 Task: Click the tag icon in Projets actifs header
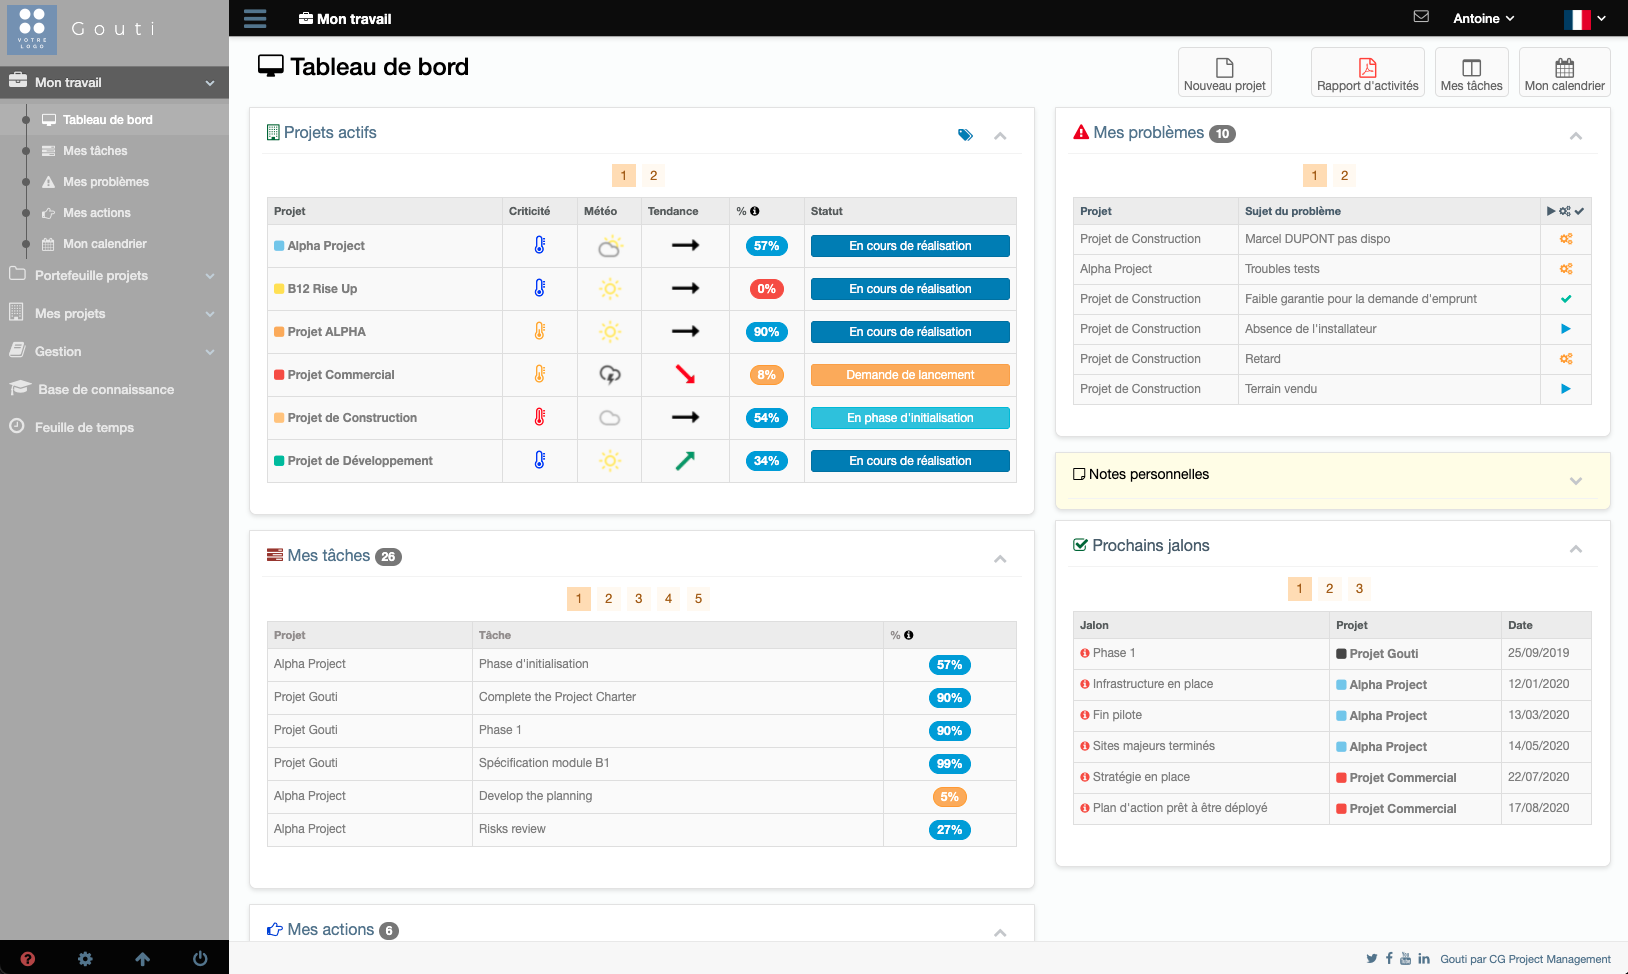tap(966, 133)
